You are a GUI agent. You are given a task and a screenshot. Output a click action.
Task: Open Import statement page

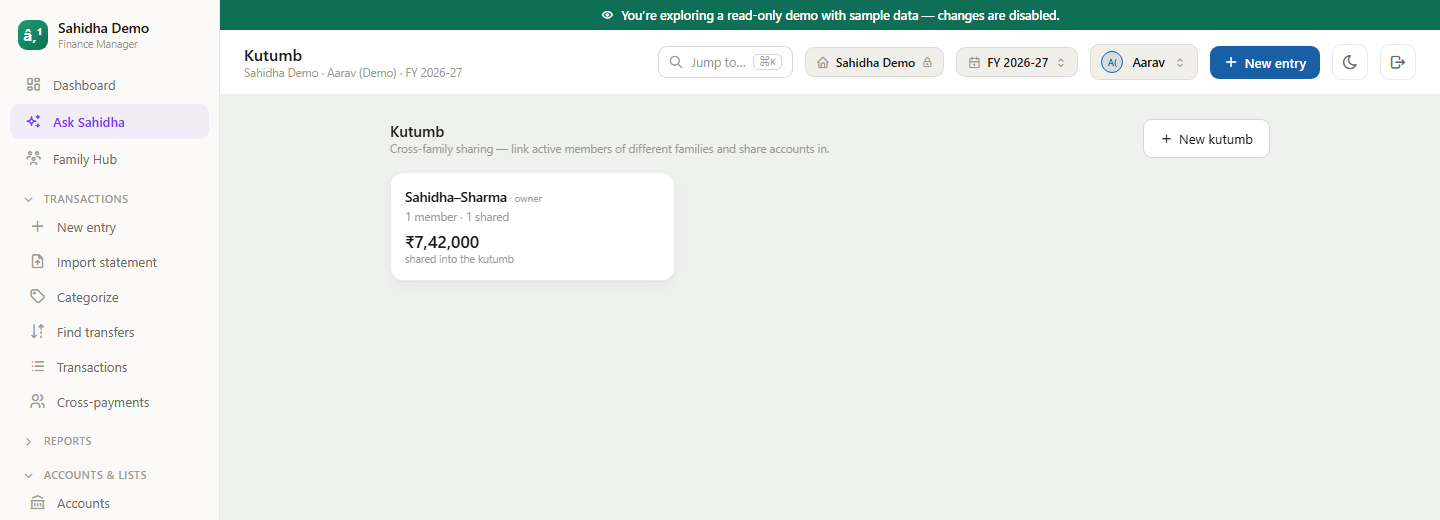pos(110,262)
